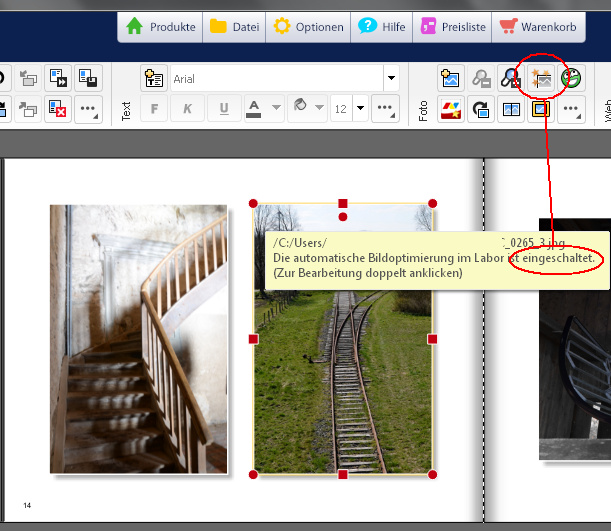The image size is (611, 531).
Task: Click the rotate photo icon
Action: pyautogui.click(x=481, y=108)
